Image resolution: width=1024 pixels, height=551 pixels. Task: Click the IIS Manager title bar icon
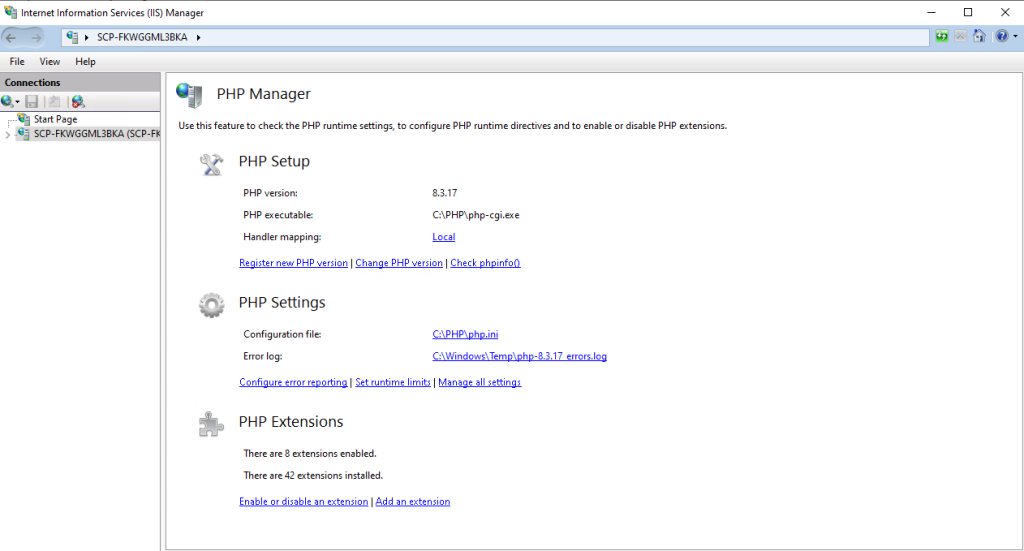pyautogui.click(x=10, y=12)
